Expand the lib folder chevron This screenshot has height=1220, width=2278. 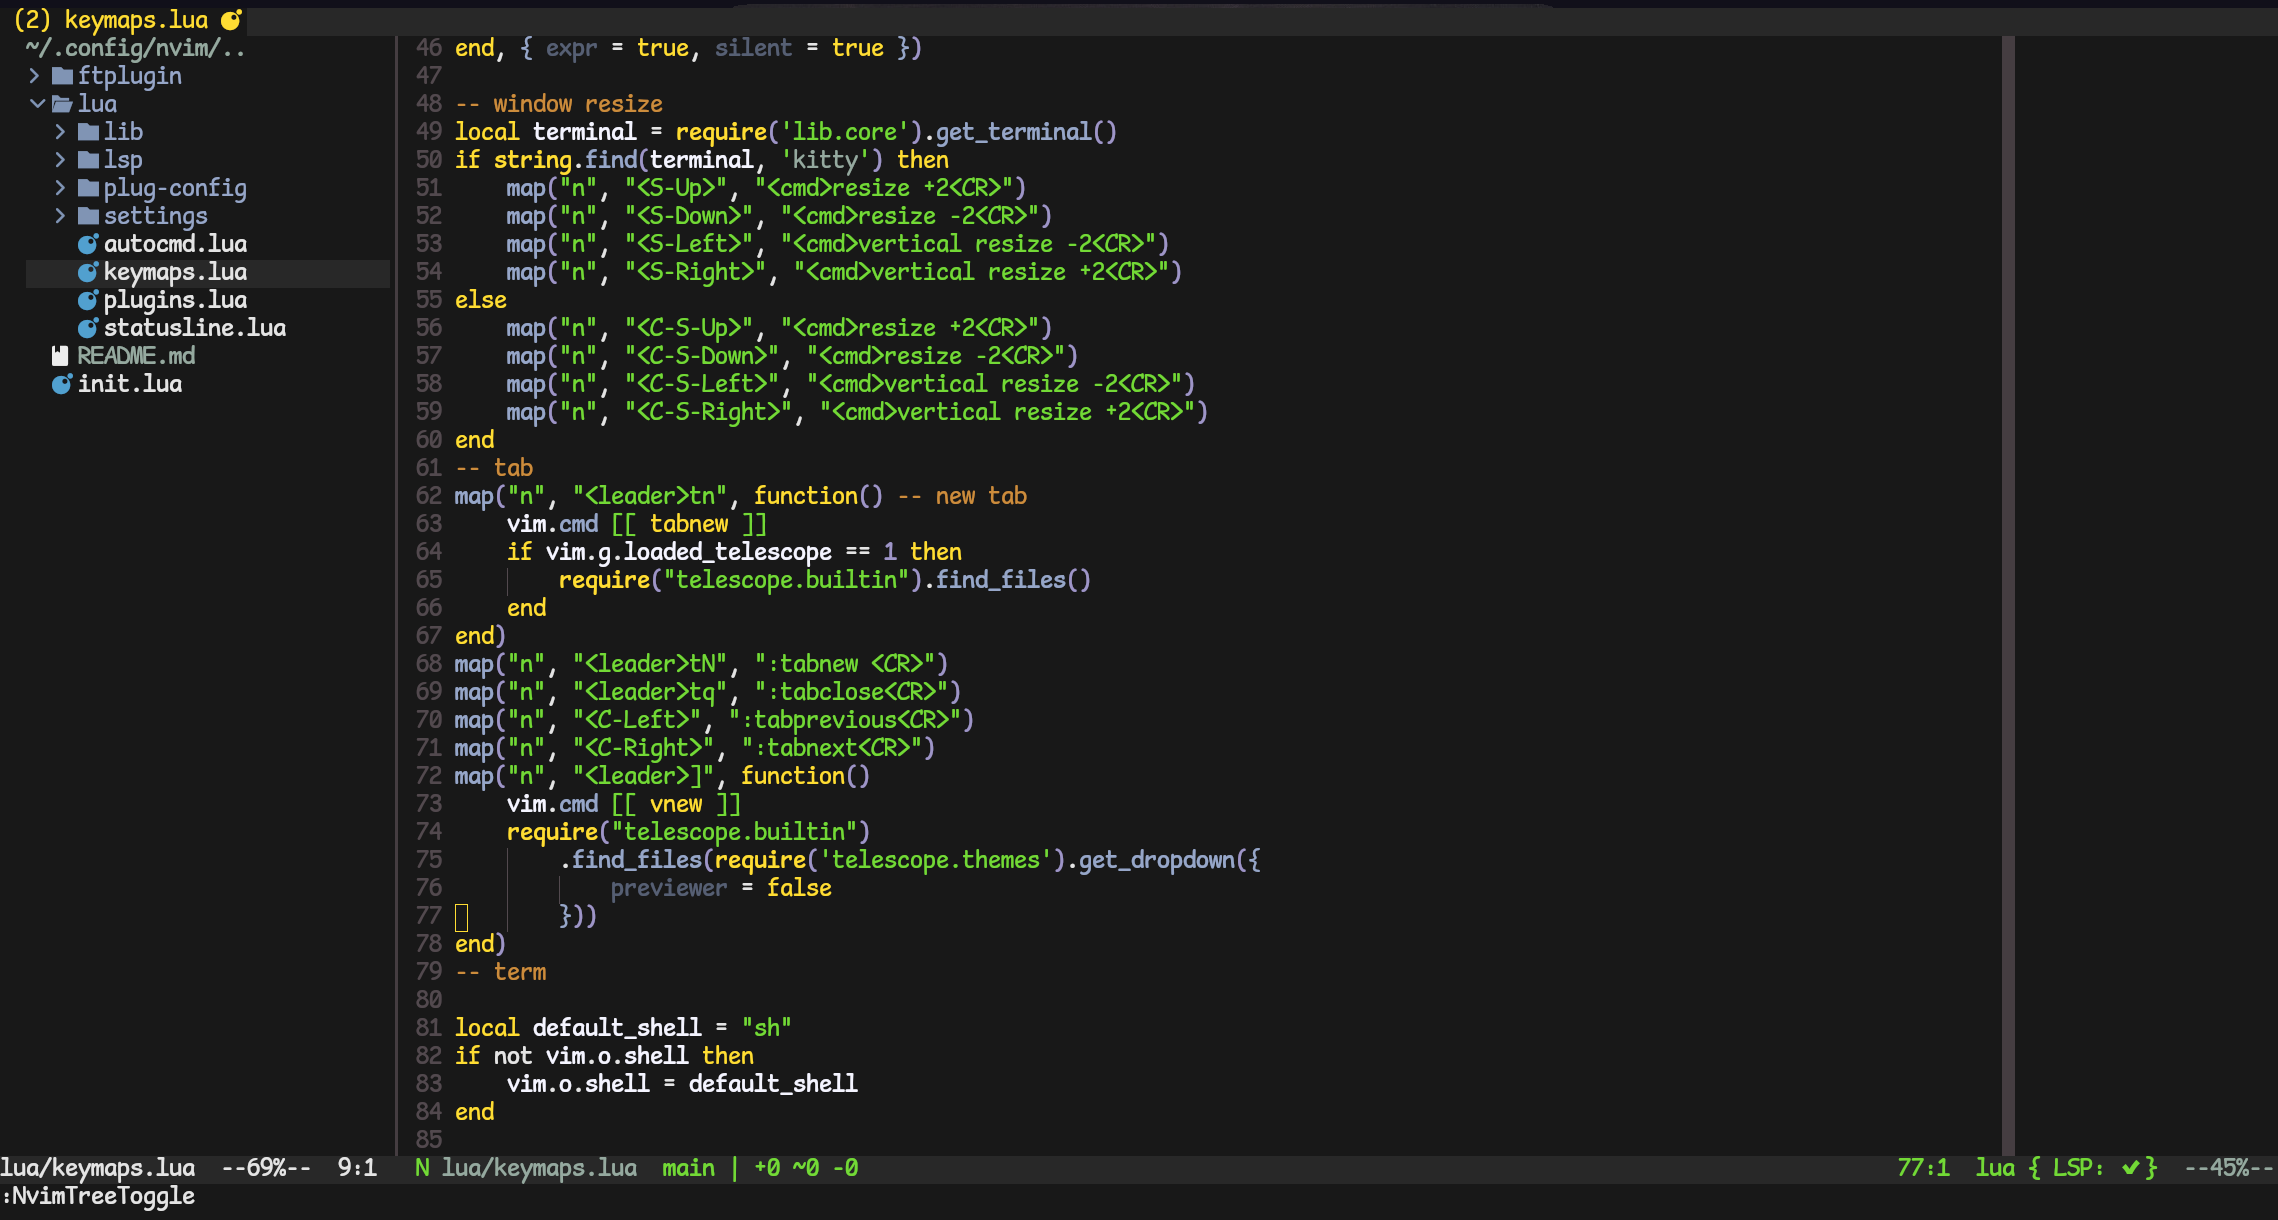coord(60,132)
